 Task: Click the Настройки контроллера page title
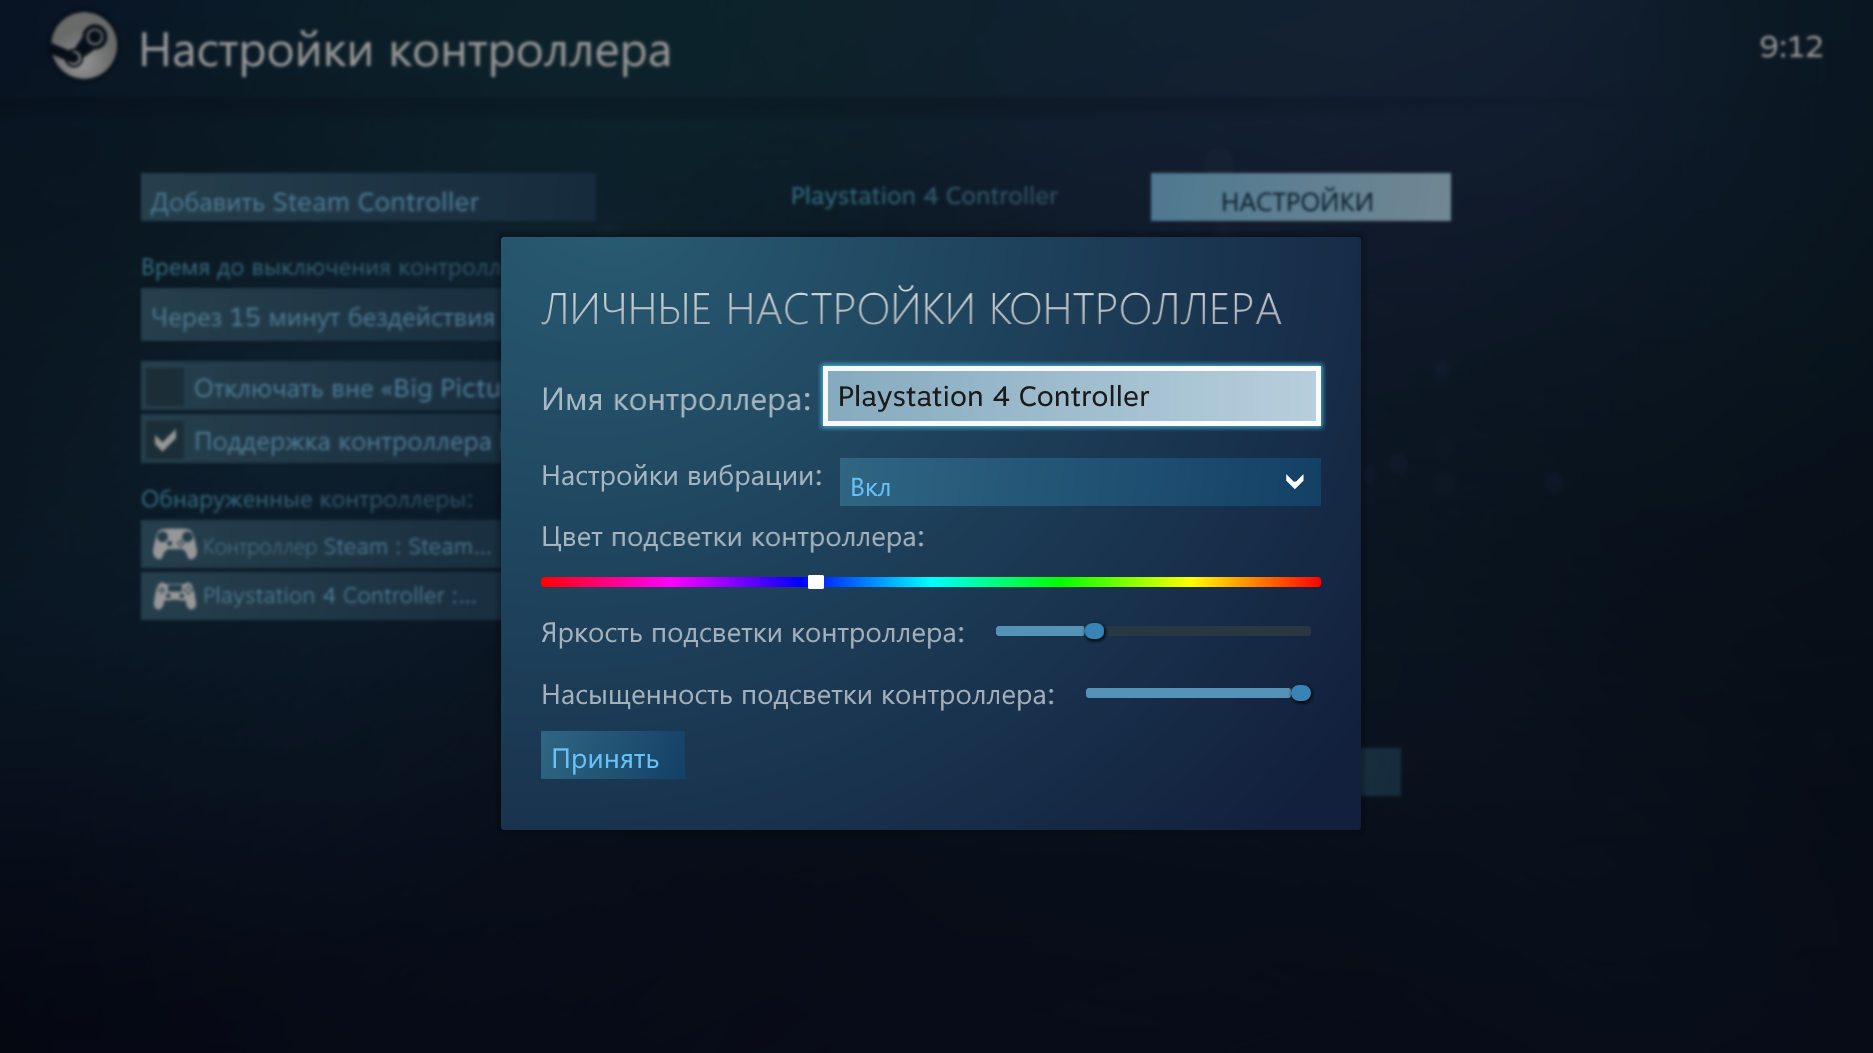click(405, 50)
